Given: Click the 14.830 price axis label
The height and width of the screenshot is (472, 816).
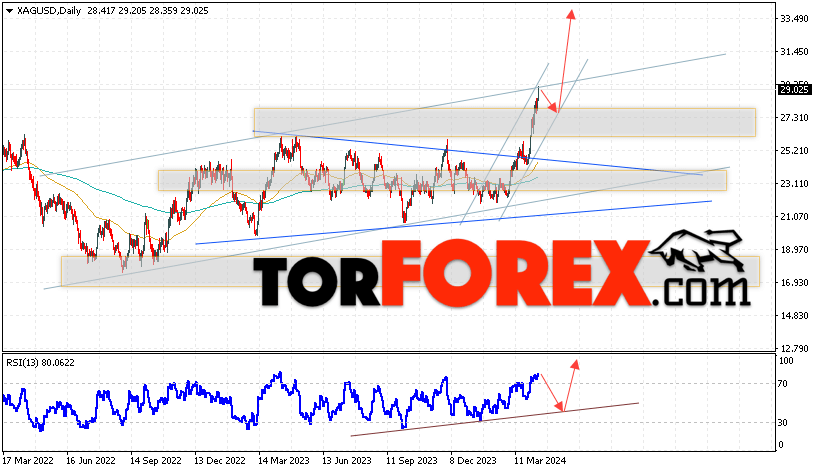Looking at the screenshot, I should click(x=794, y=315).
